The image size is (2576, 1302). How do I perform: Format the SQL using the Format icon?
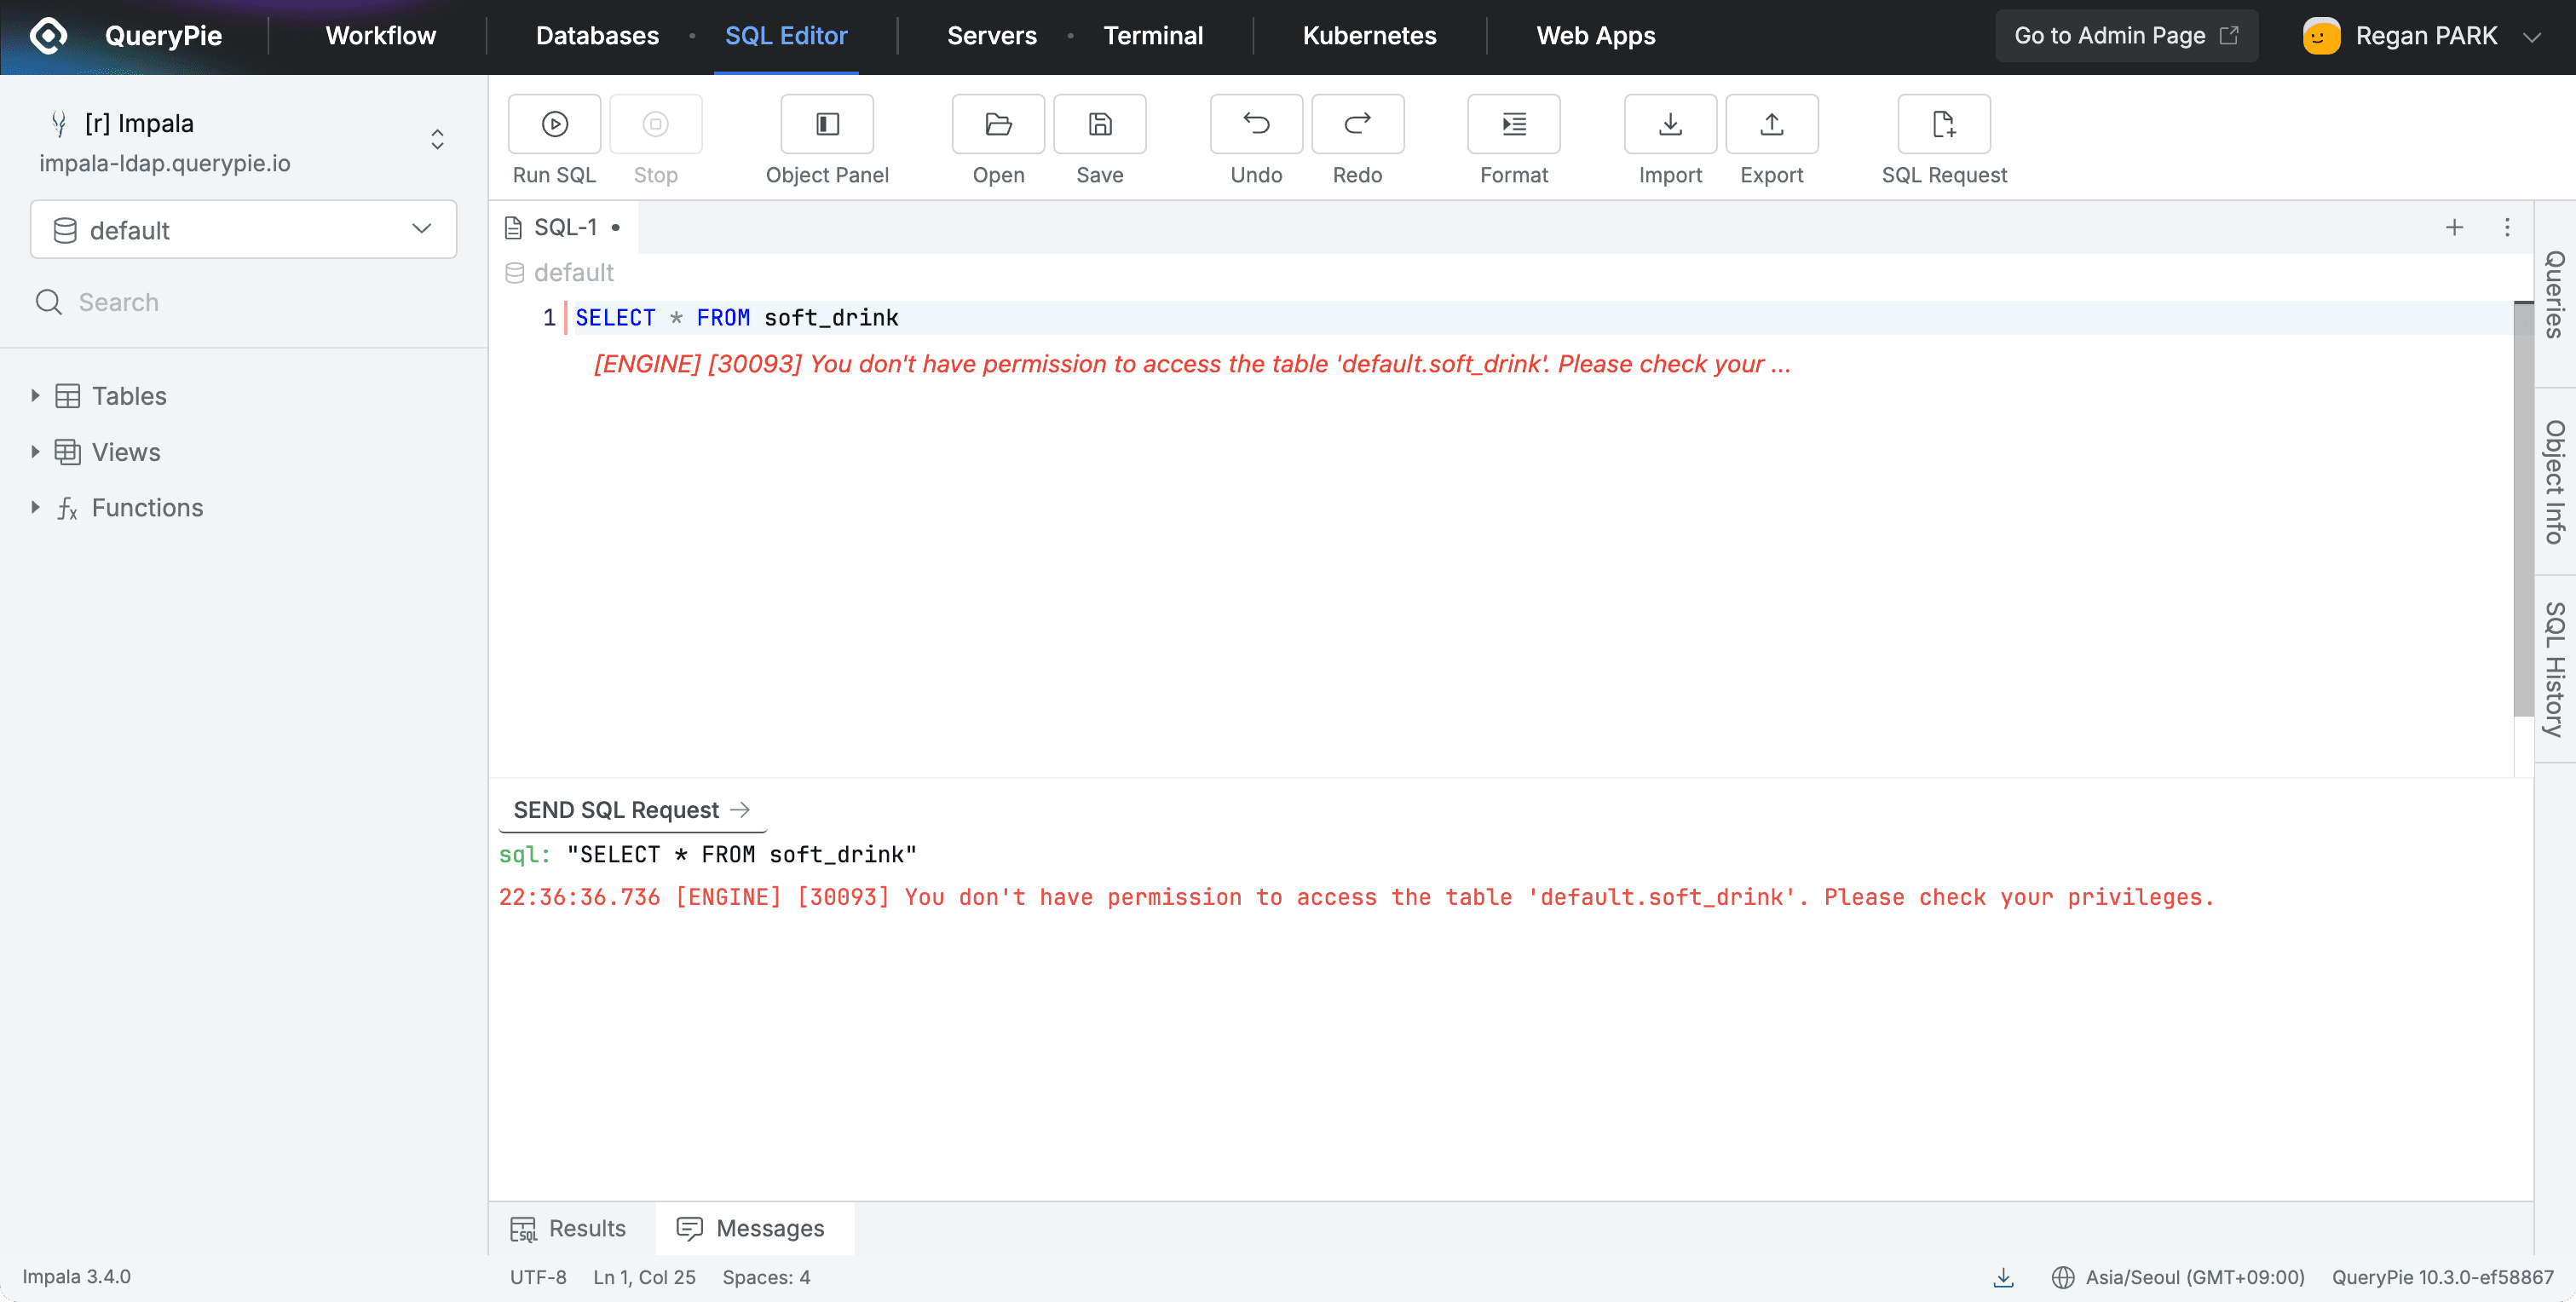tap(1513, 124)
